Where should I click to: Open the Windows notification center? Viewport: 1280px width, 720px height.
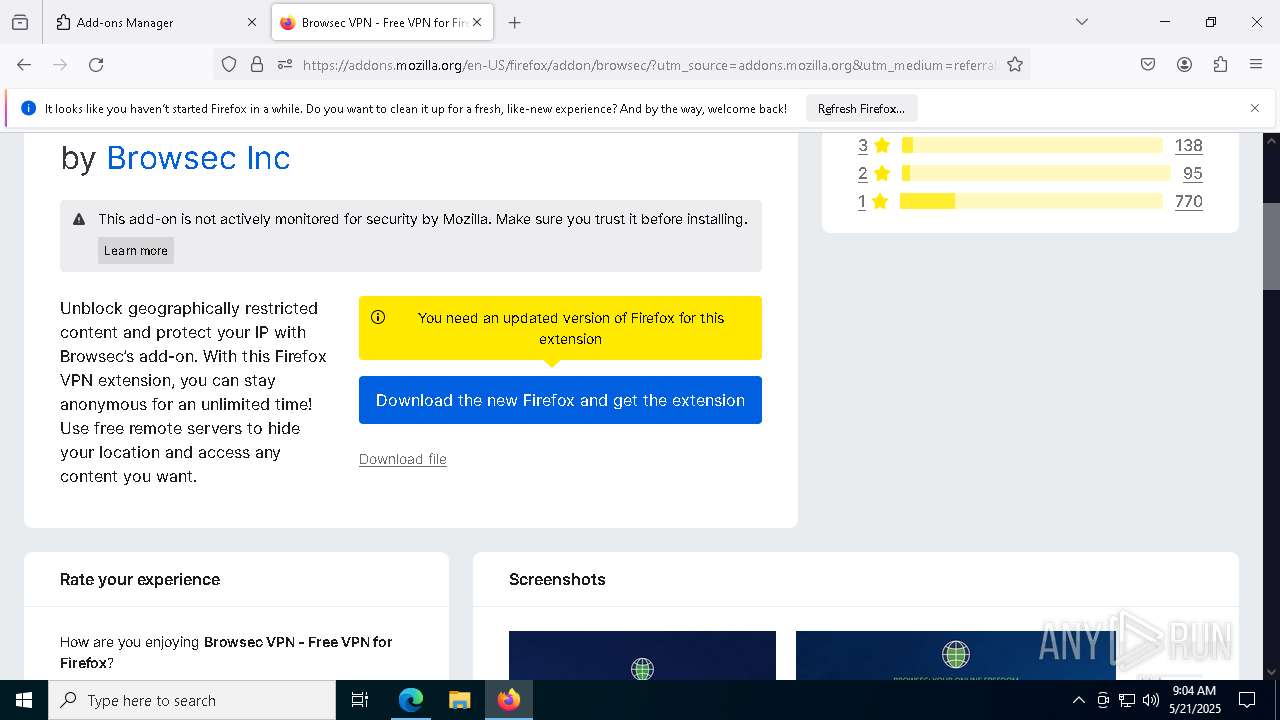[1247, 700]
